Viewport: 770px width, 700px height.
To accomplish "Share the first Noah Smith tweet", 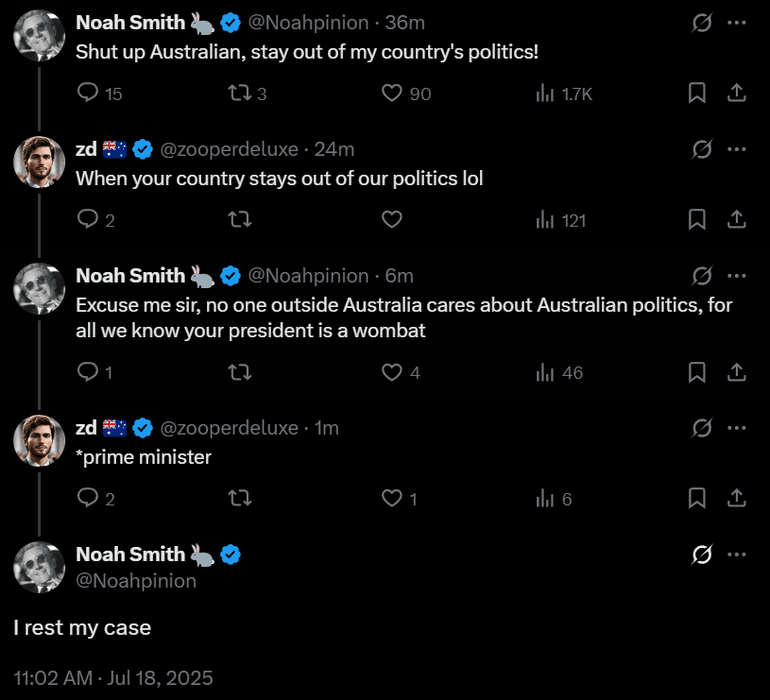I will coord(736,93).
